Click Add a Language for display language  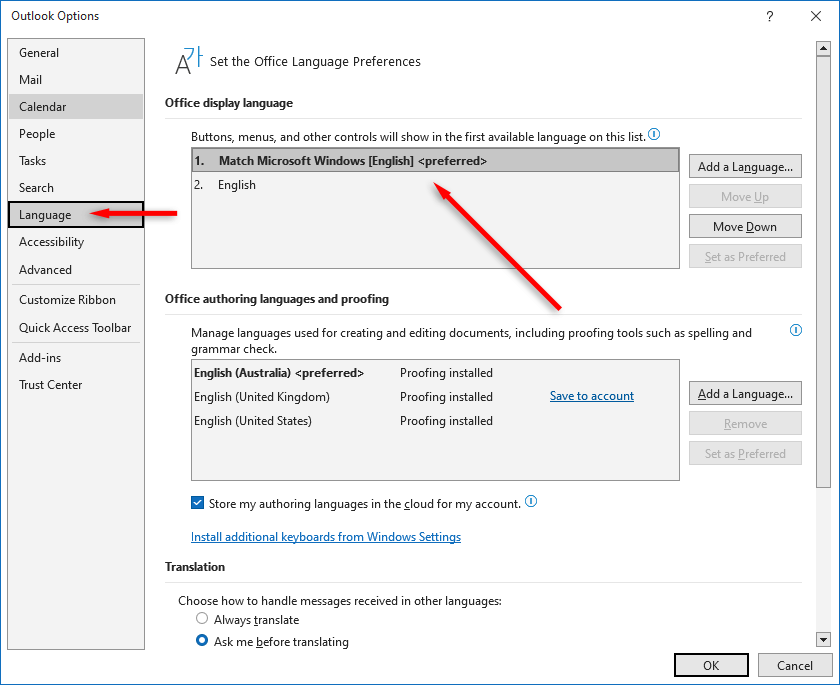[x=745, y=167]
